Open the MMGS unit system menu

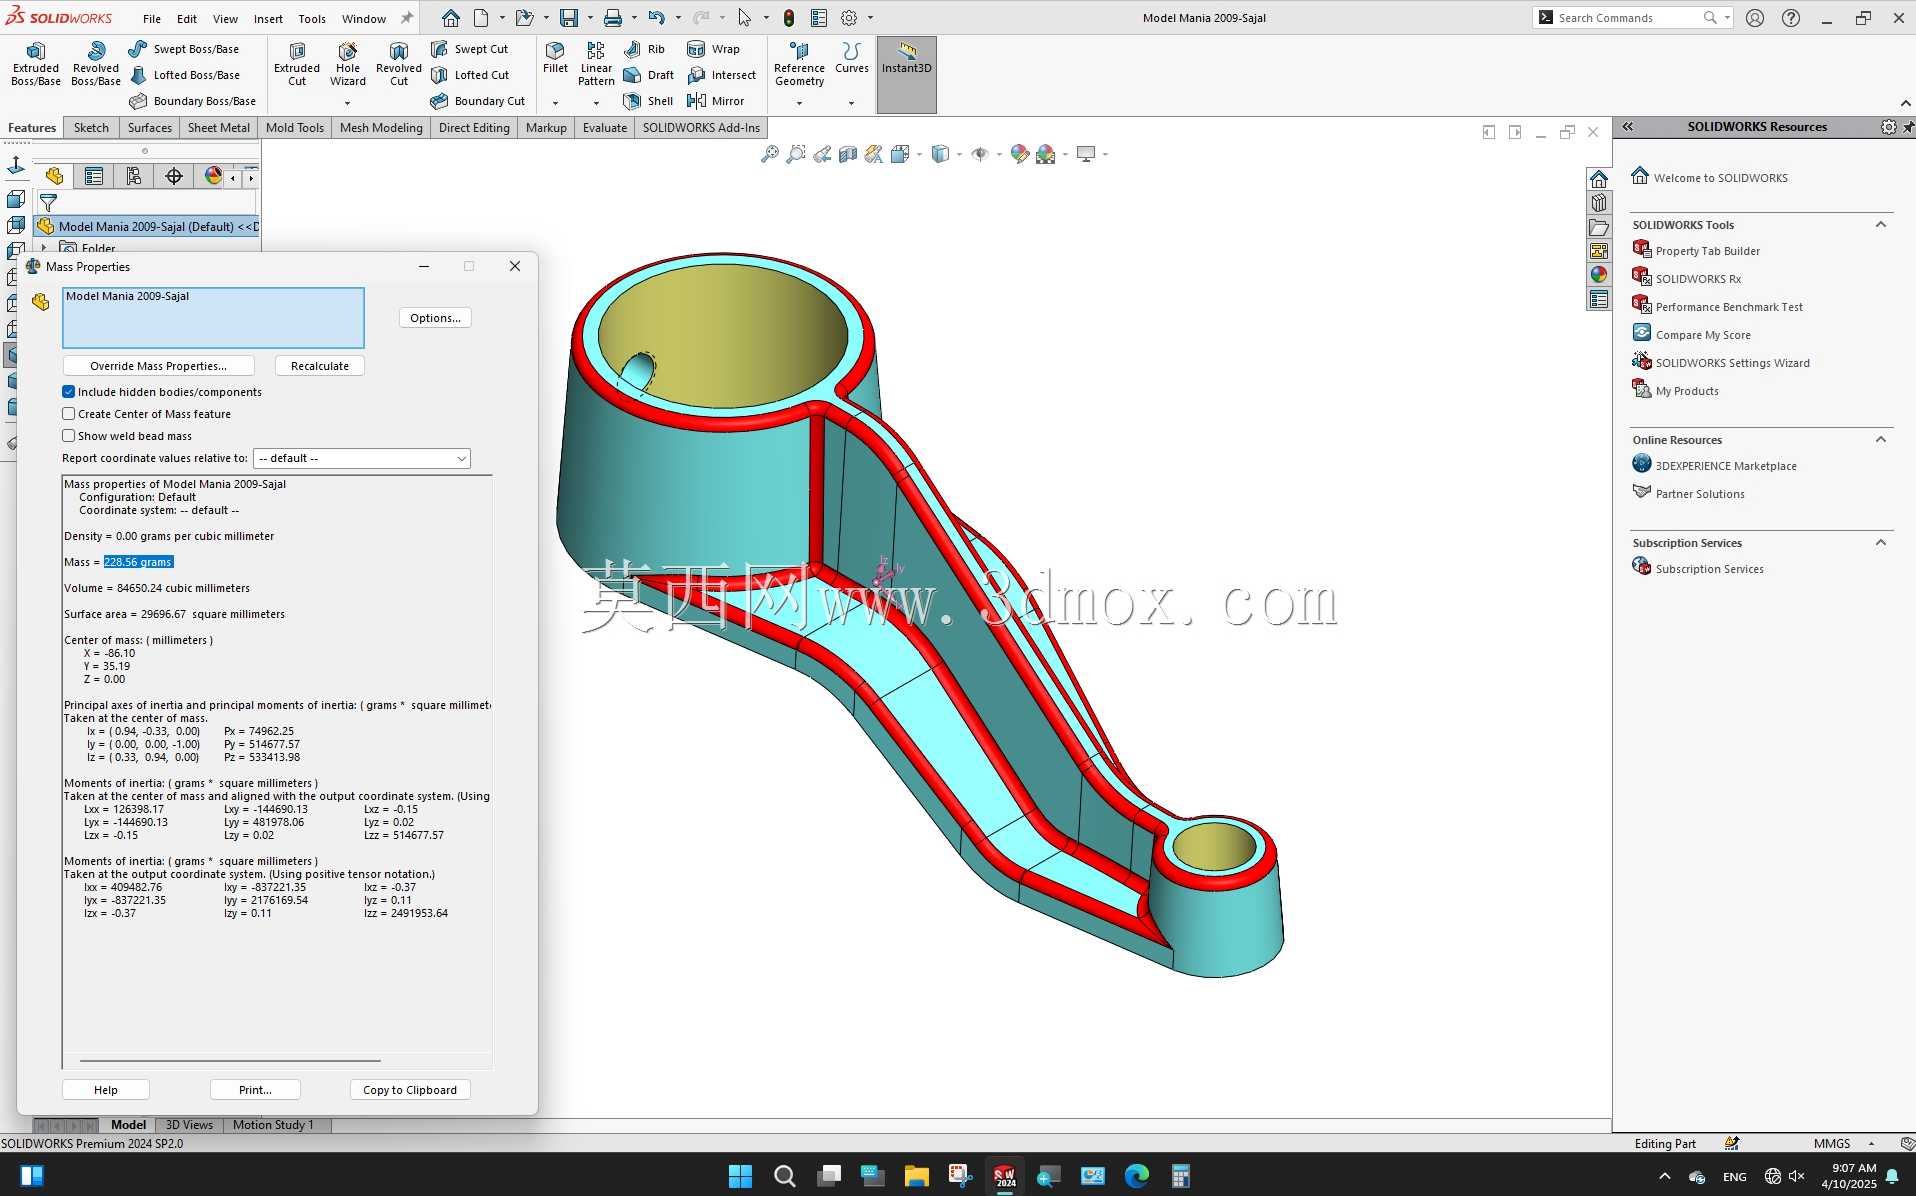coord(1844,1143)
